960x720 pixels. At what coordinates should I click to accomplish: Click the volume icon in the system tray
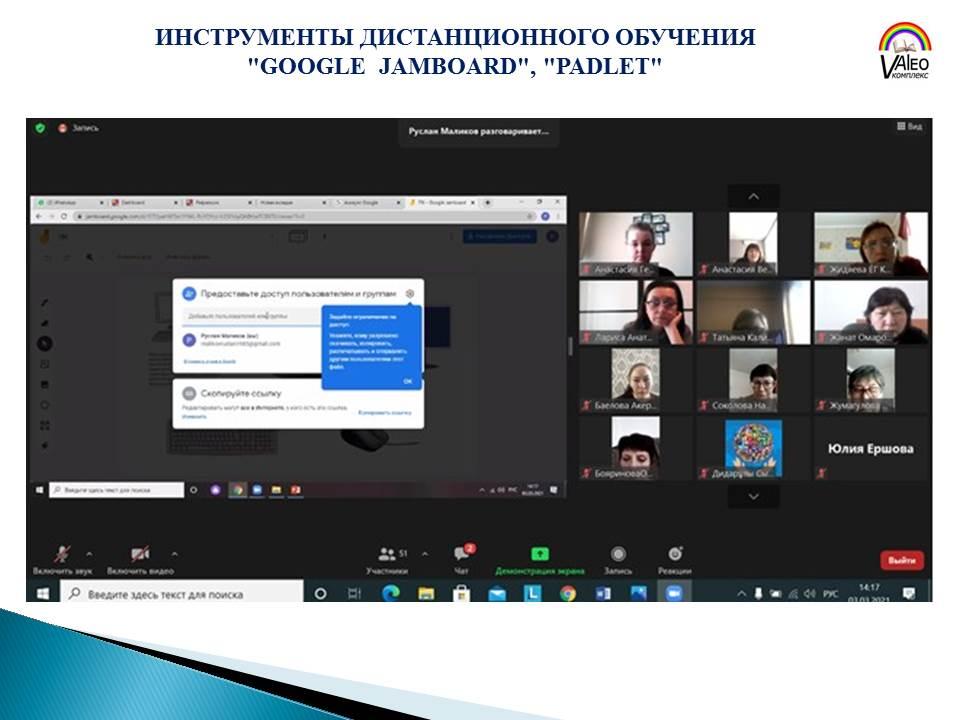[x=810, y=593]
